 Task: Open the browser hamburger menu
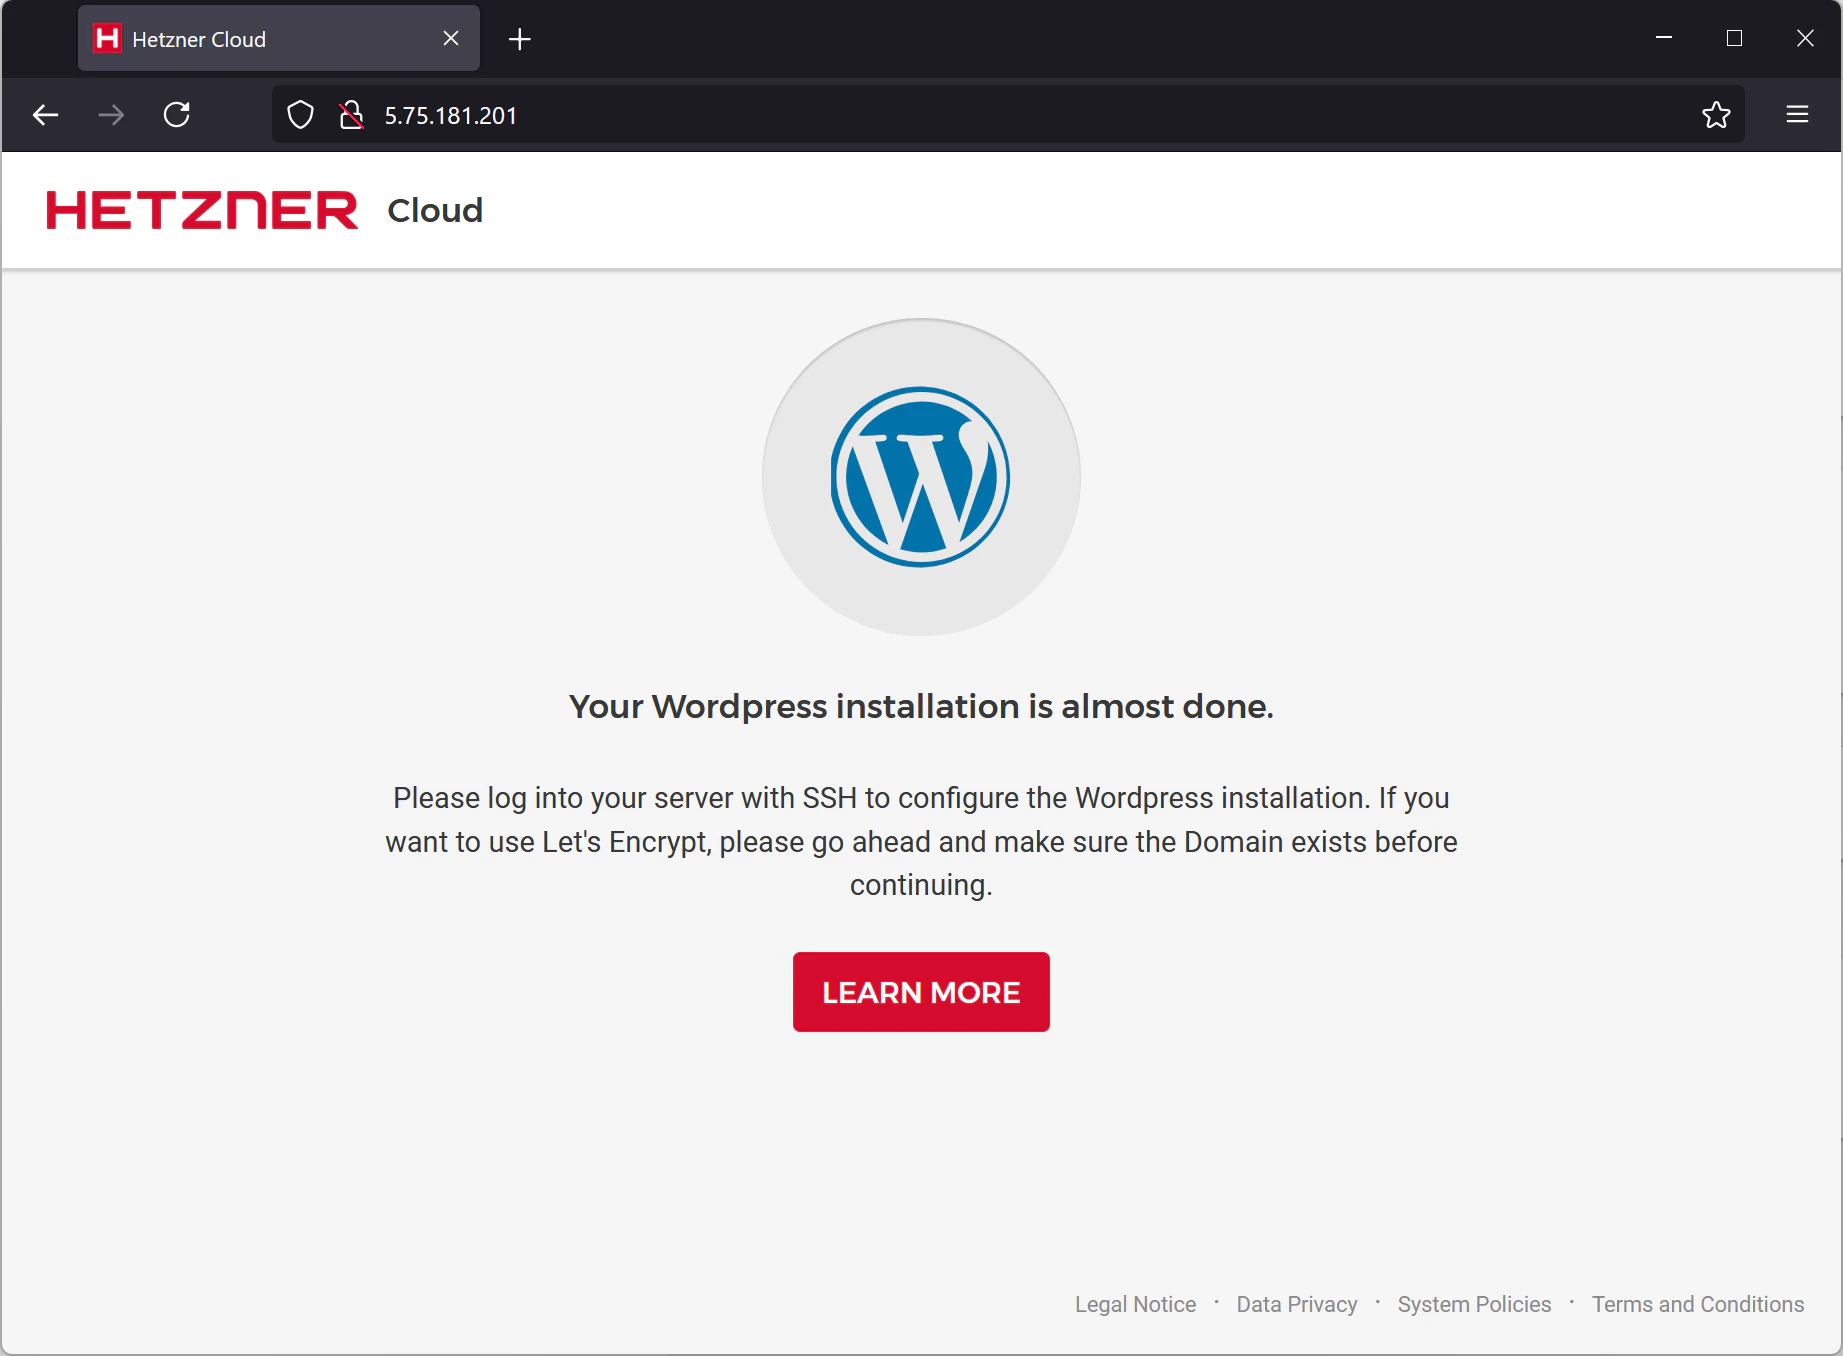point(1797,115)
